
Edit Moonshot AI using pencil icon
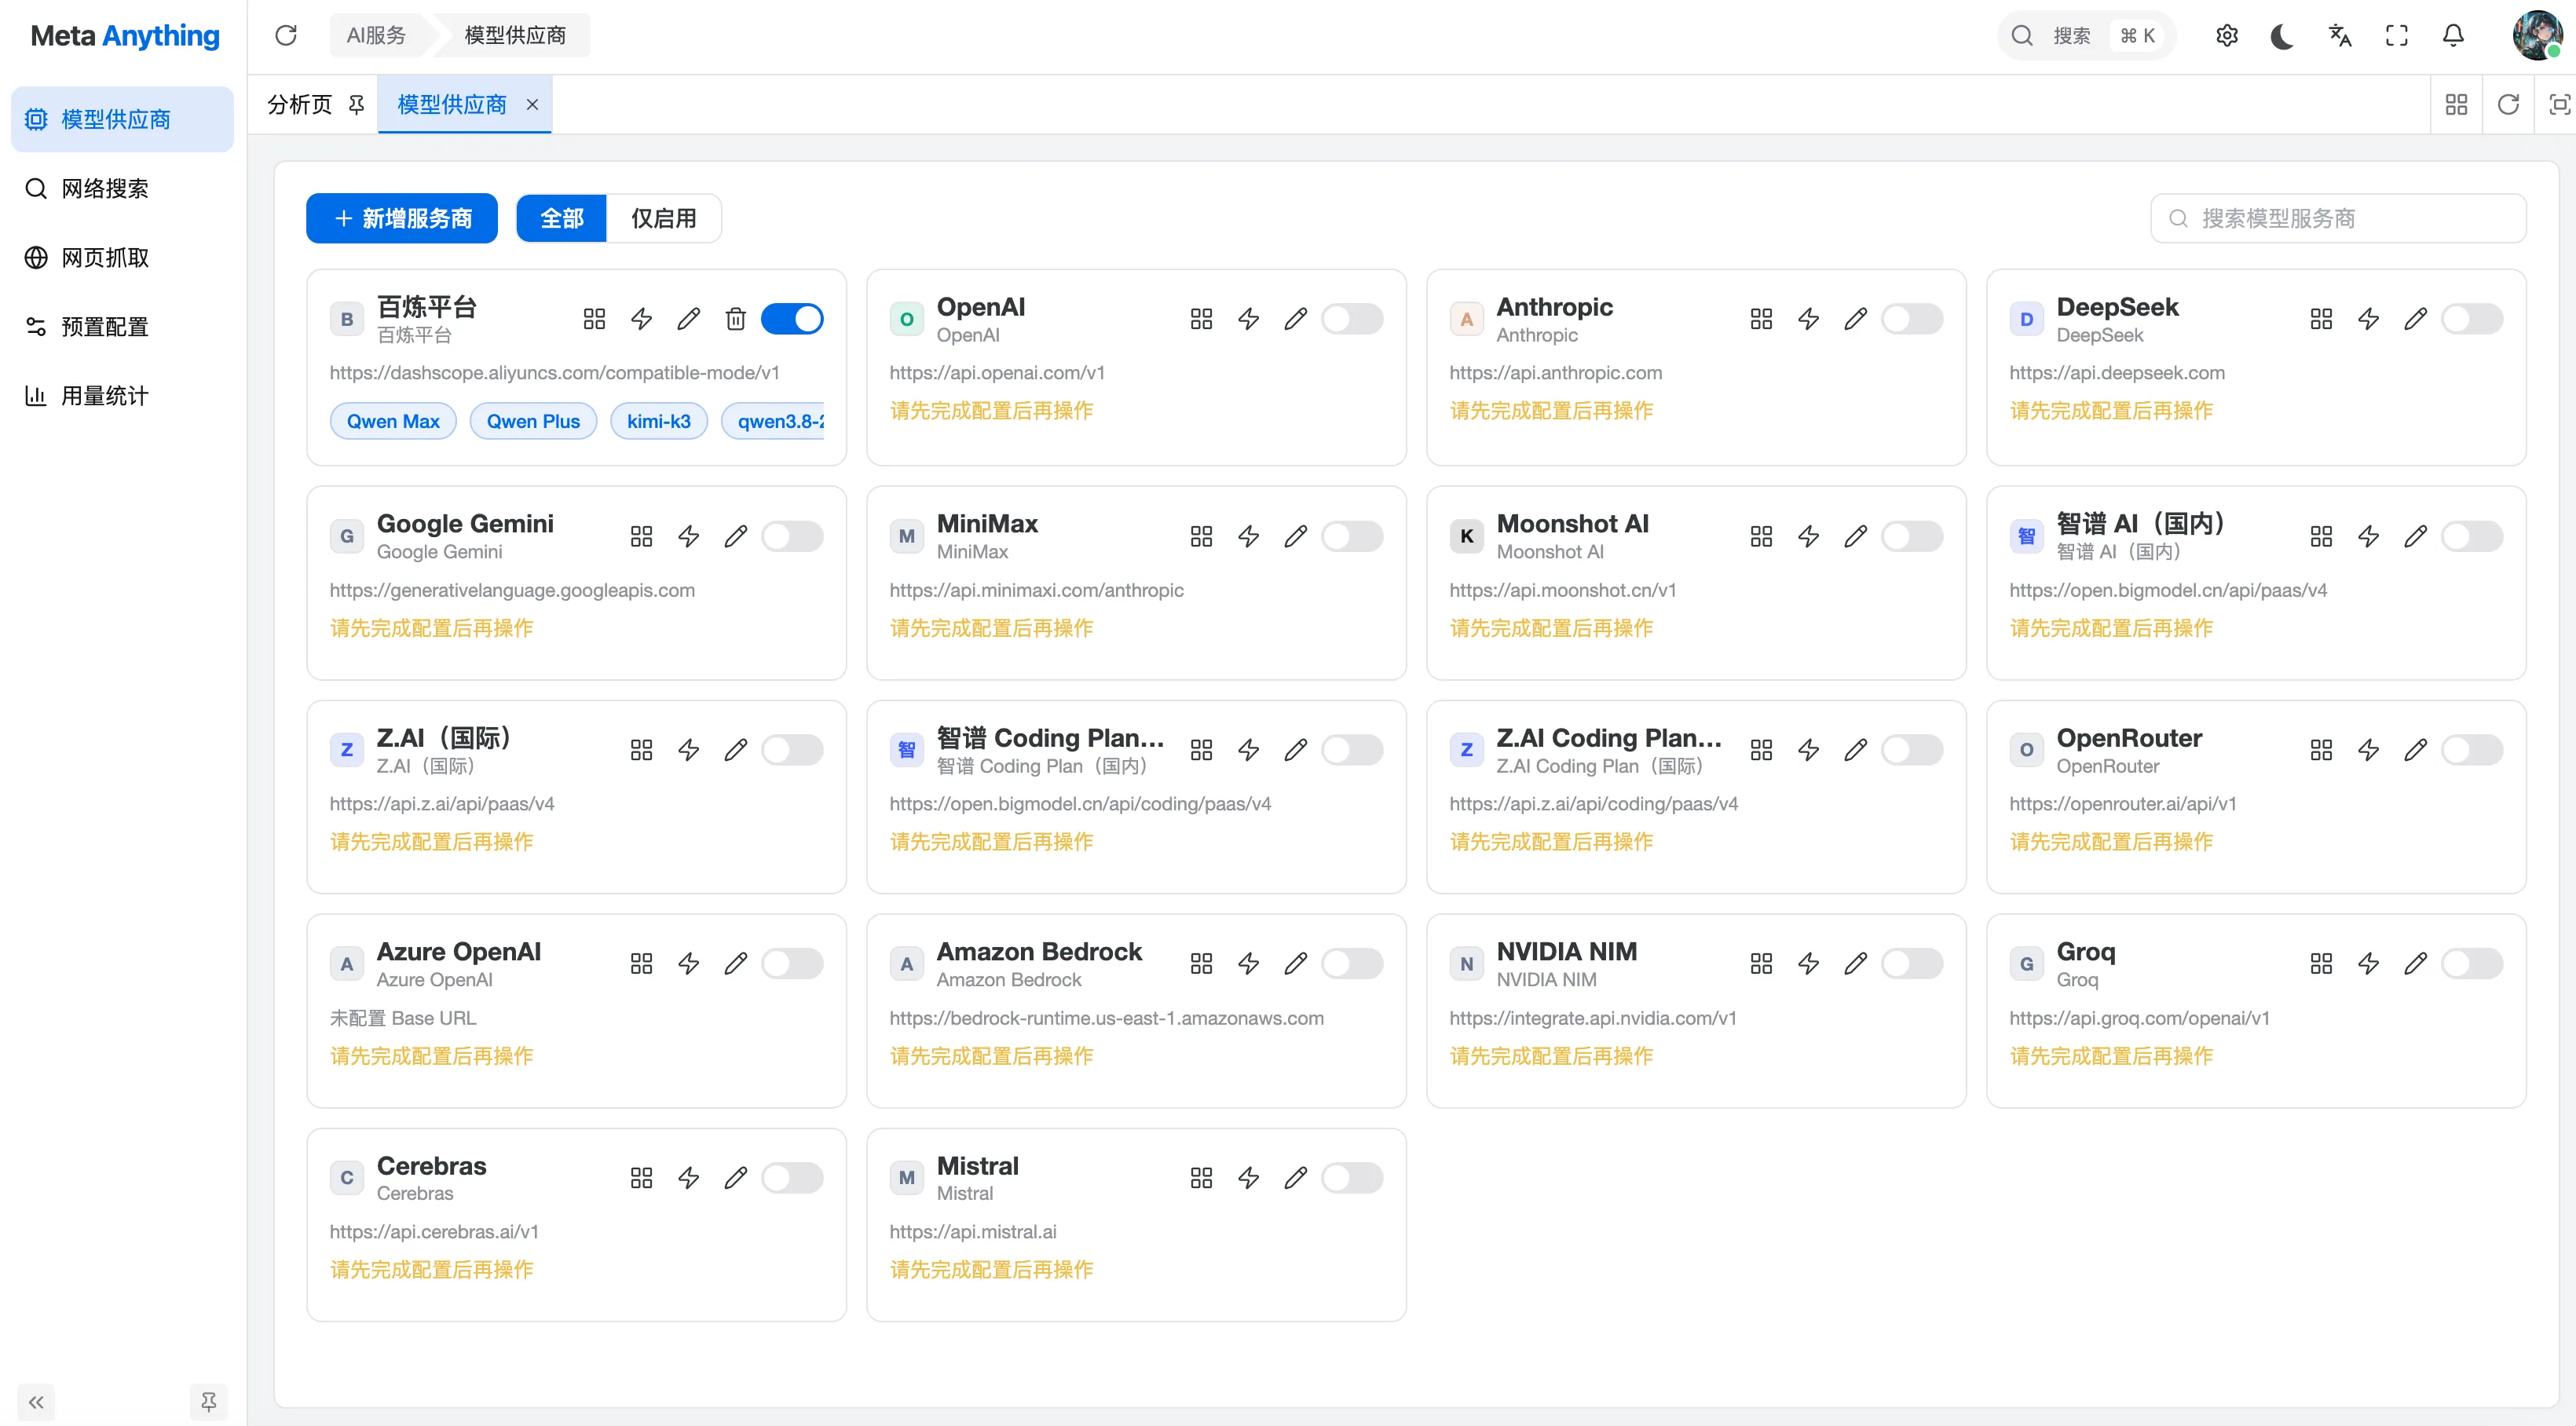click(1855, 536)
